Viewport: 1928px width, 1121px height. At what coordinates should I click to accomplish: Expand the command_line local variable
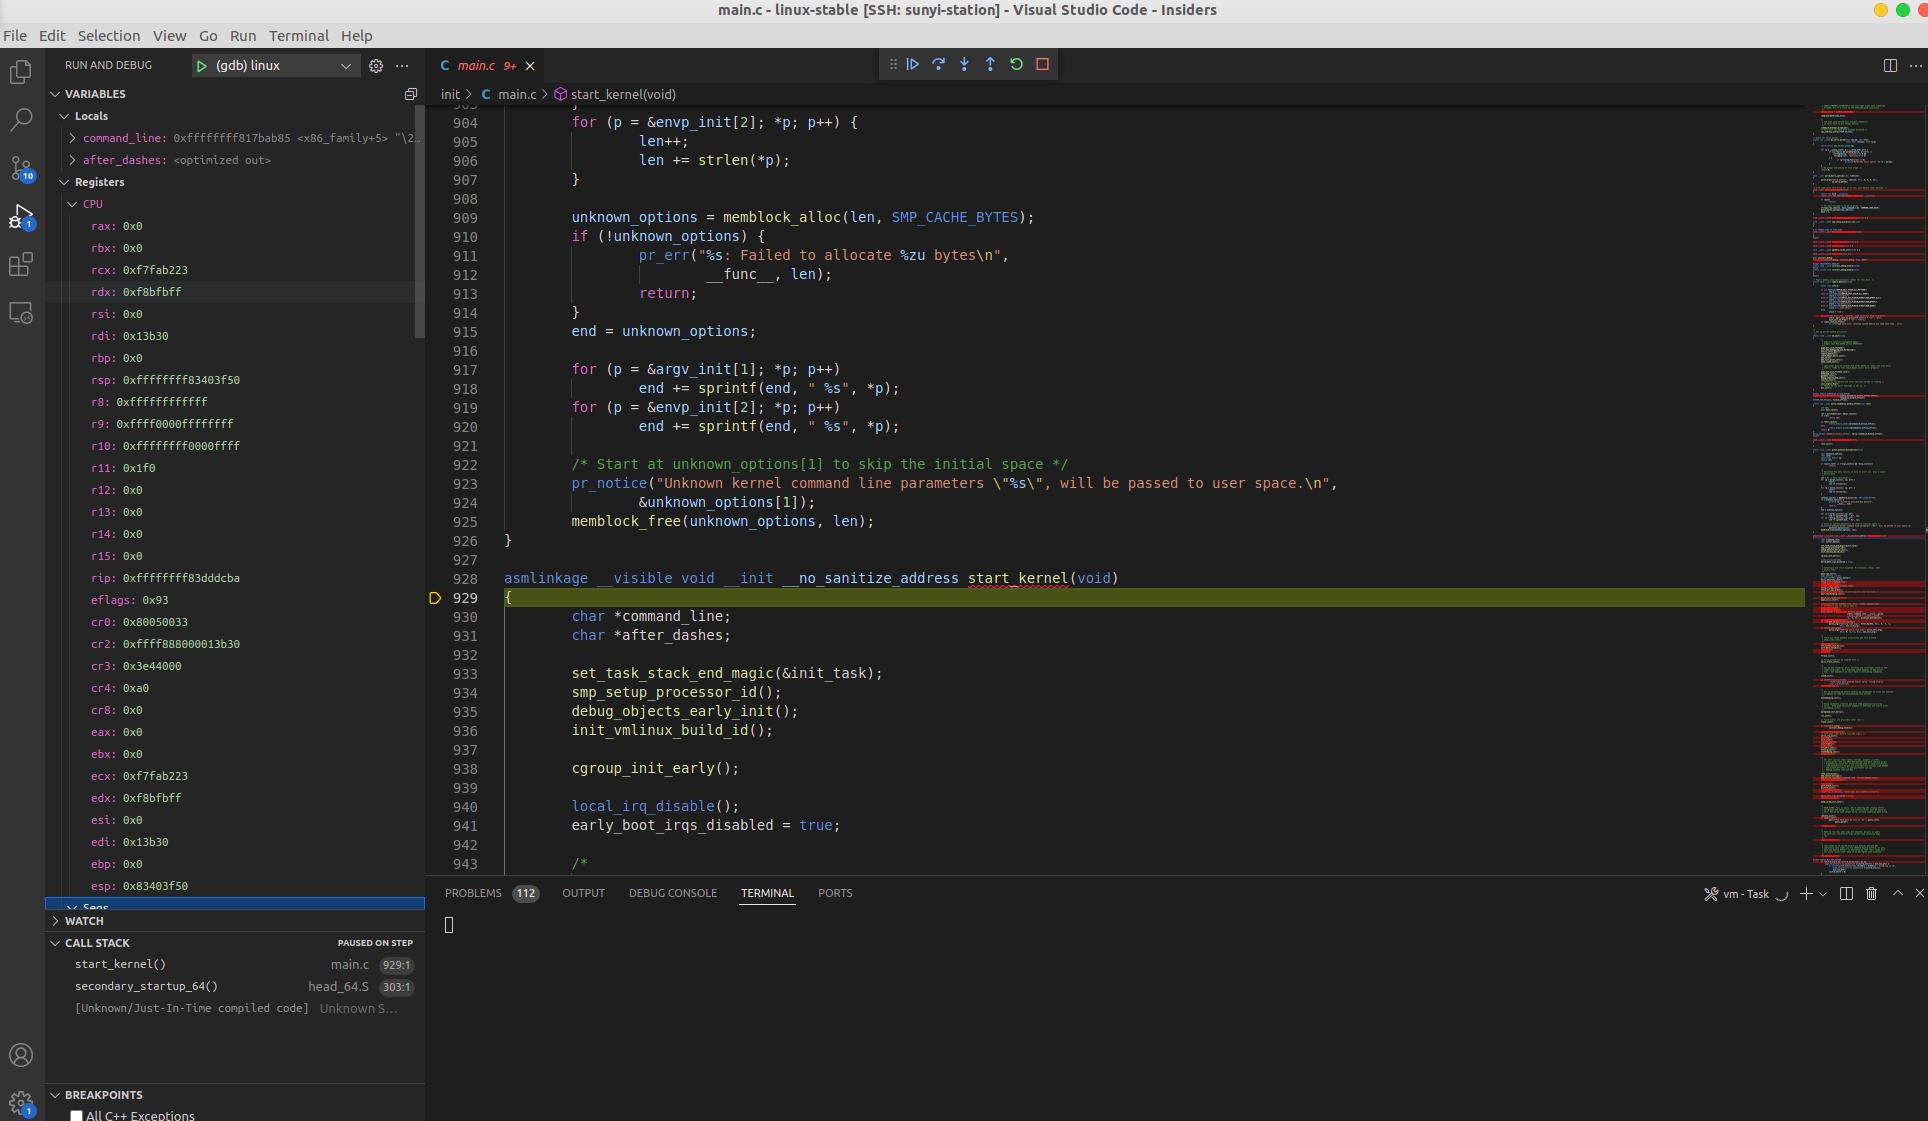(x=73, y=138)
